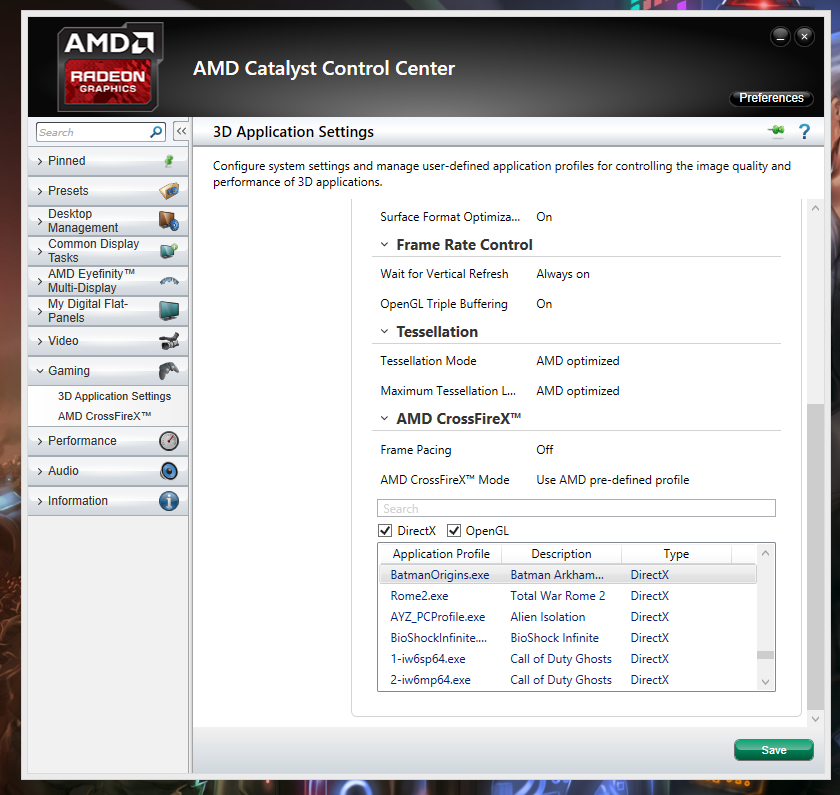Viewport: 840px width, 795px height.
Task: Click profile list scrollbar down arrow
Action: pos(765,681)
